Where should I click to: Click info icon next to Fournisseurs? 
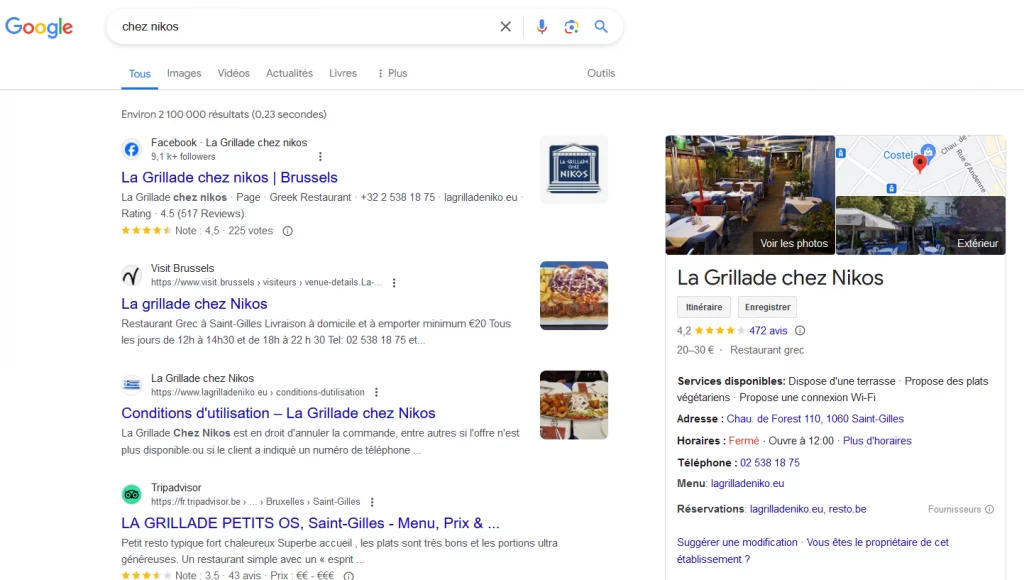989,509
